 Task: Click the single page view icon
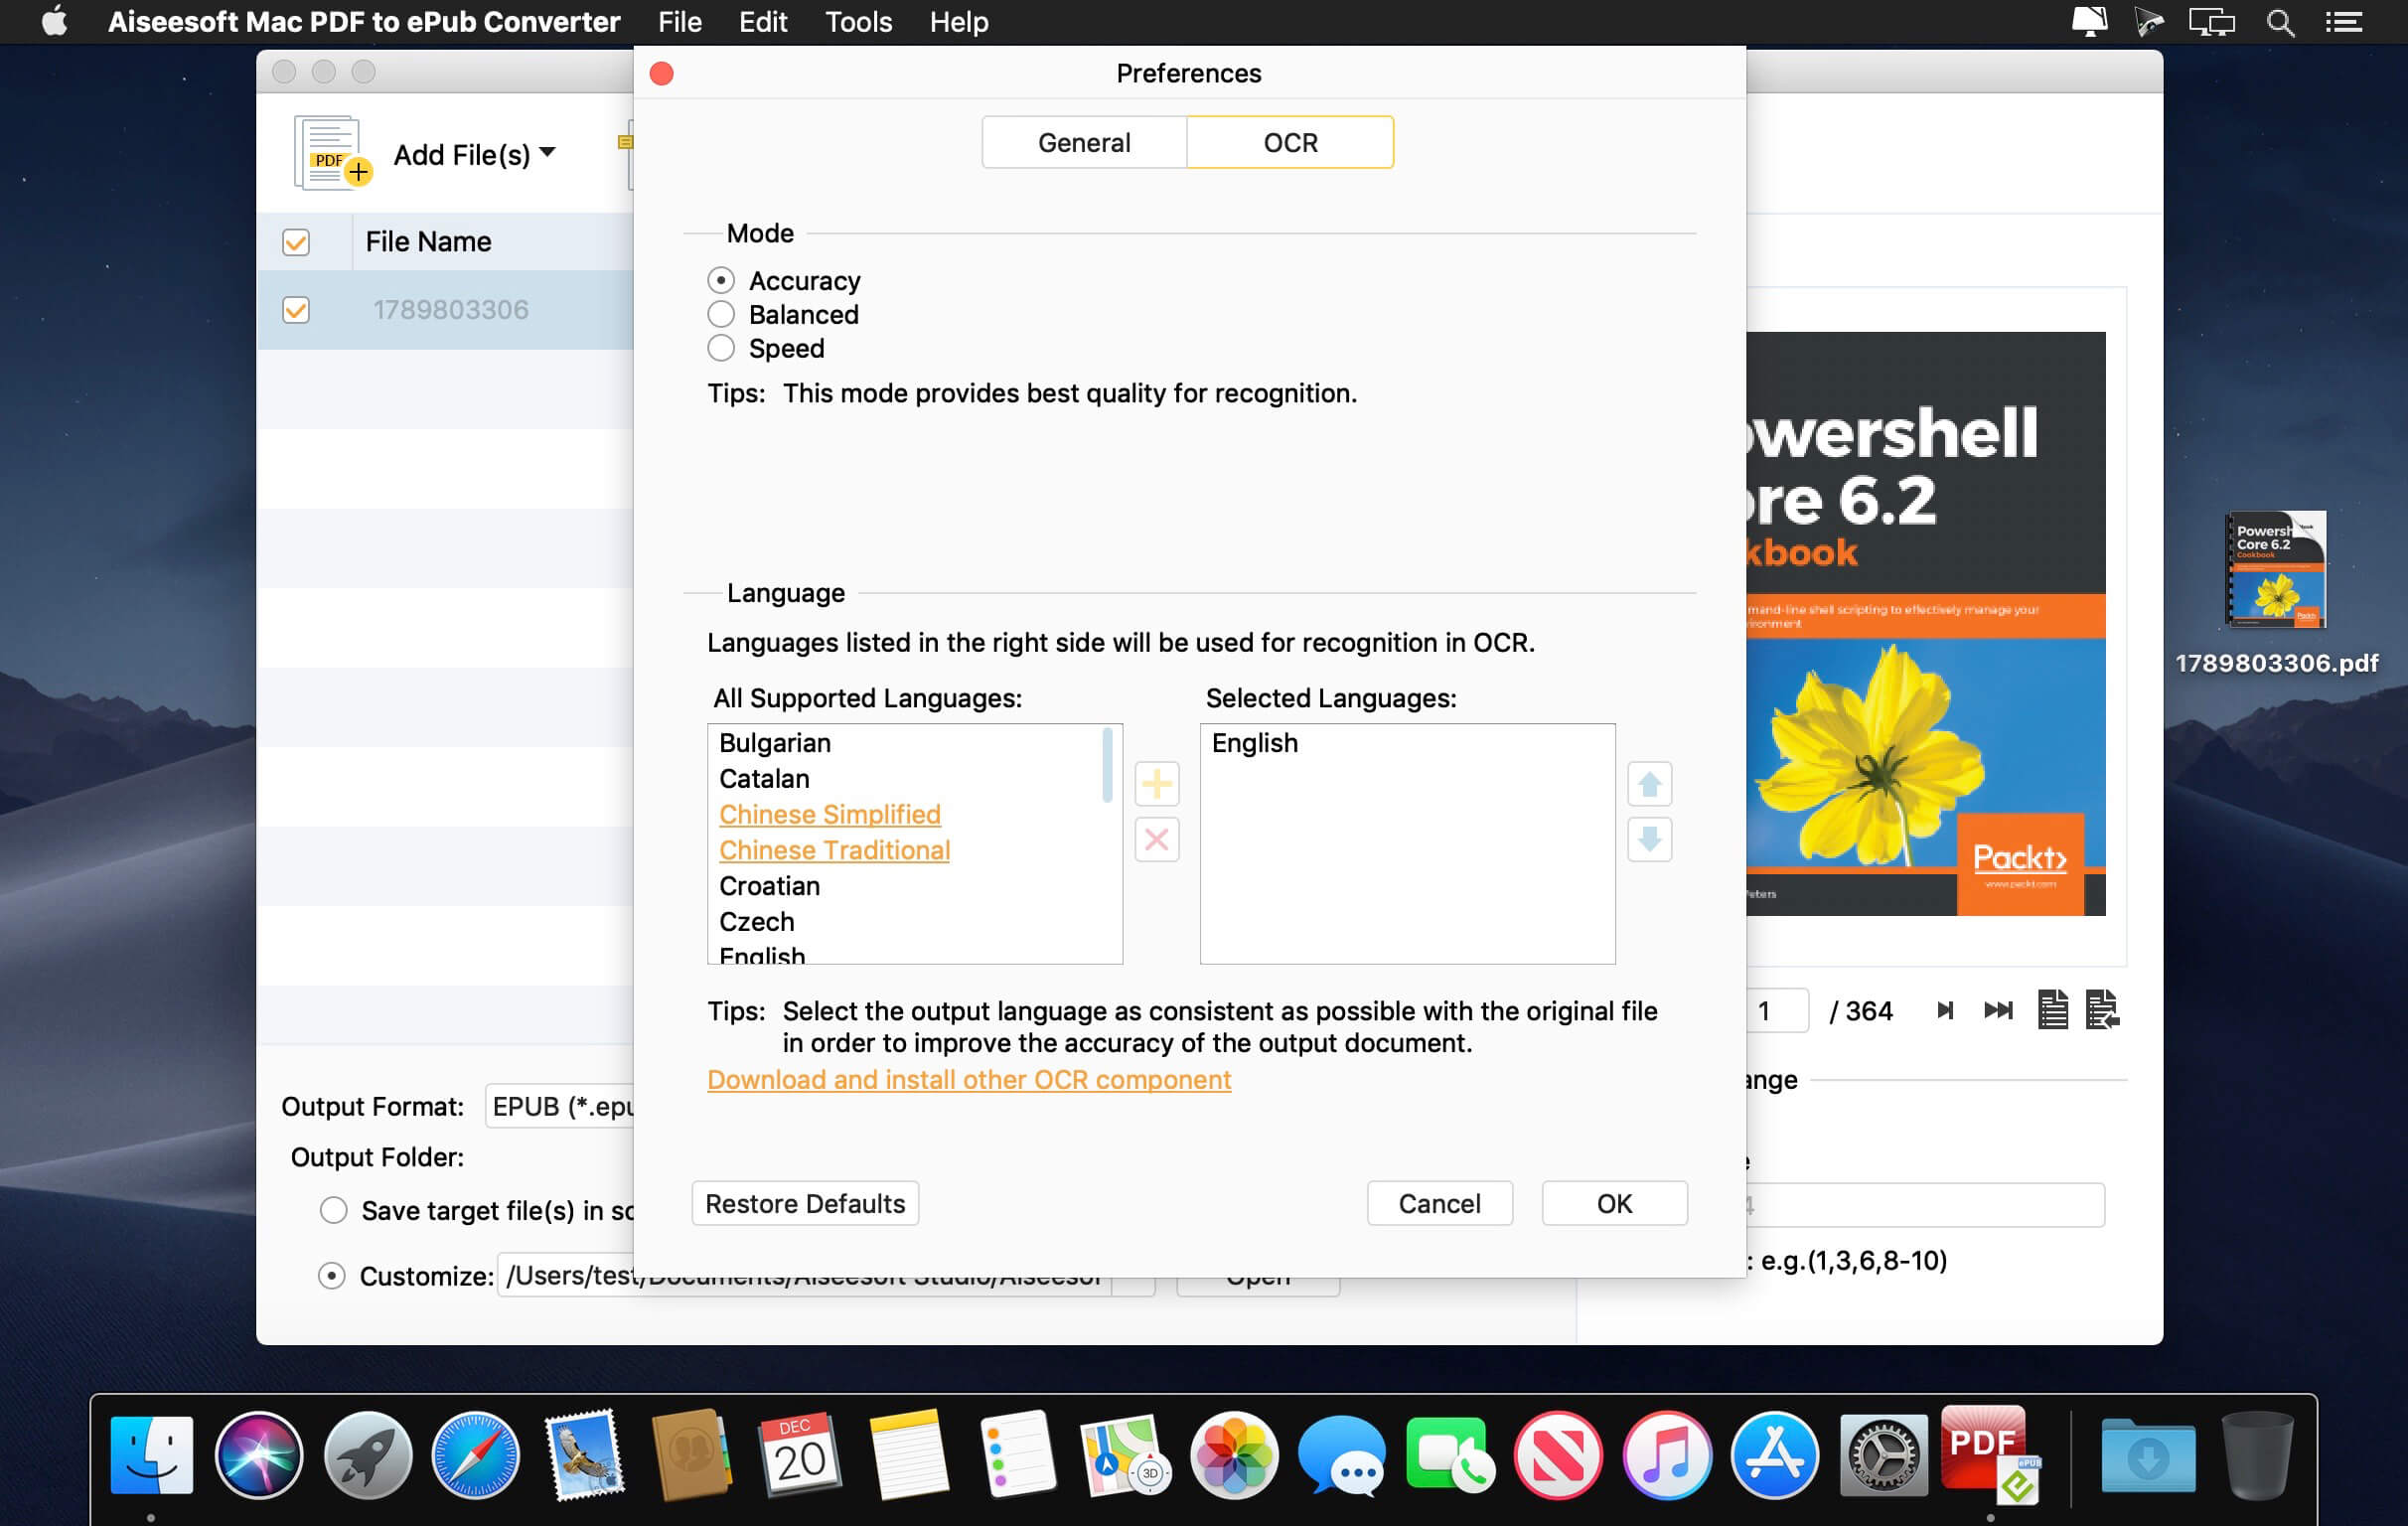click(2052, 1010)
